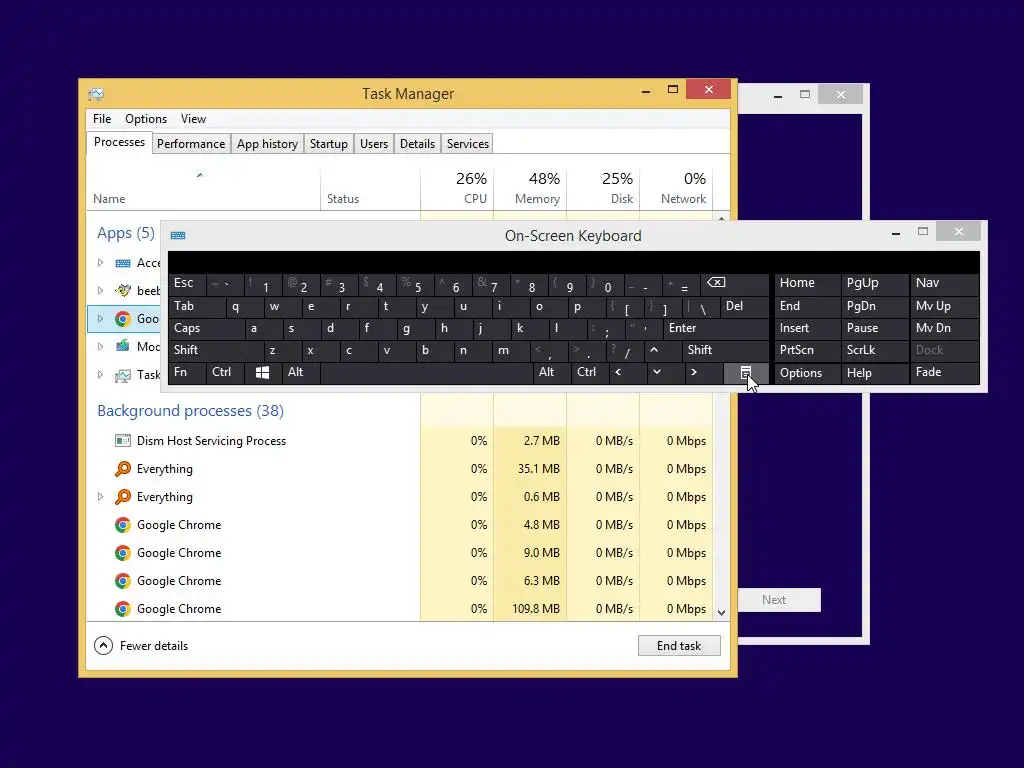
Task: Toggle the right Alt key
Action: pos(552,372)
